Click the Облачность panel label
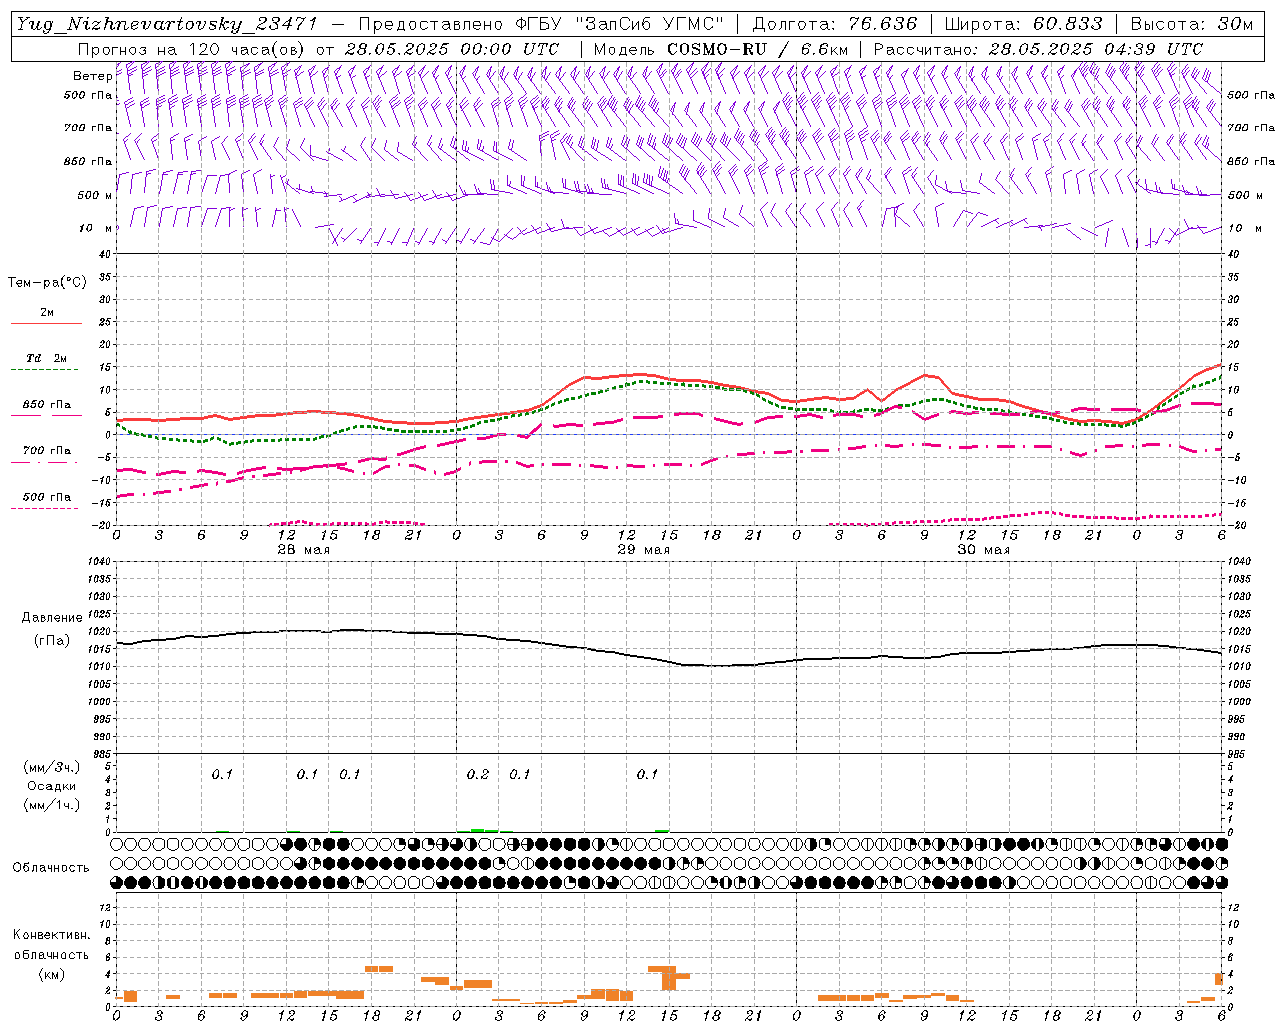The width and height of the screenshot is (1280, 1024). coord(51,868)
